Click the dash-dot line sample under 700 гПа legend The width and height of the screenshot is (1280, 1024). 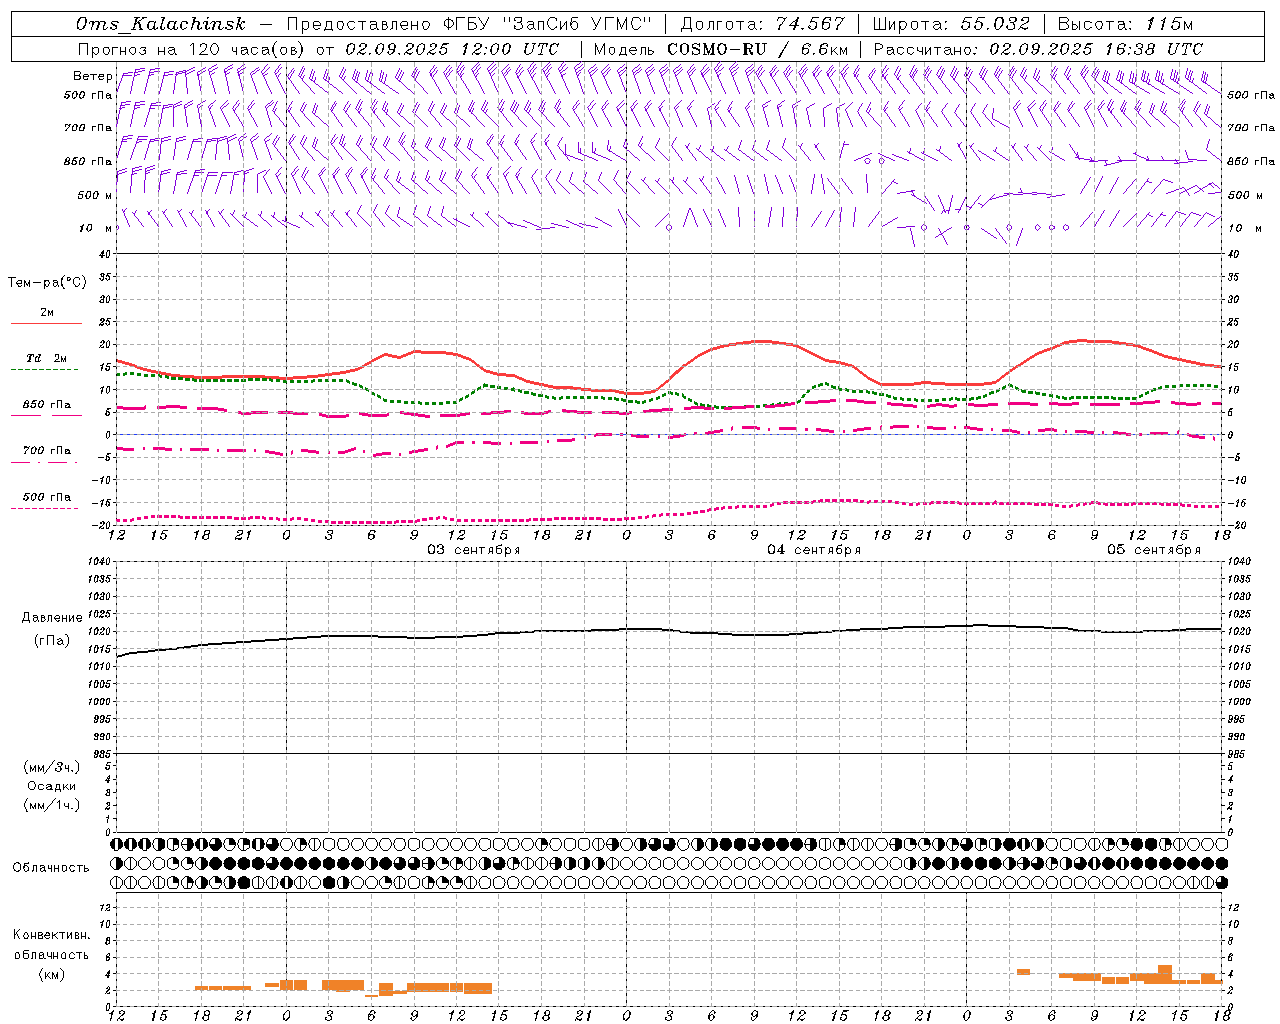click(46, 462)
